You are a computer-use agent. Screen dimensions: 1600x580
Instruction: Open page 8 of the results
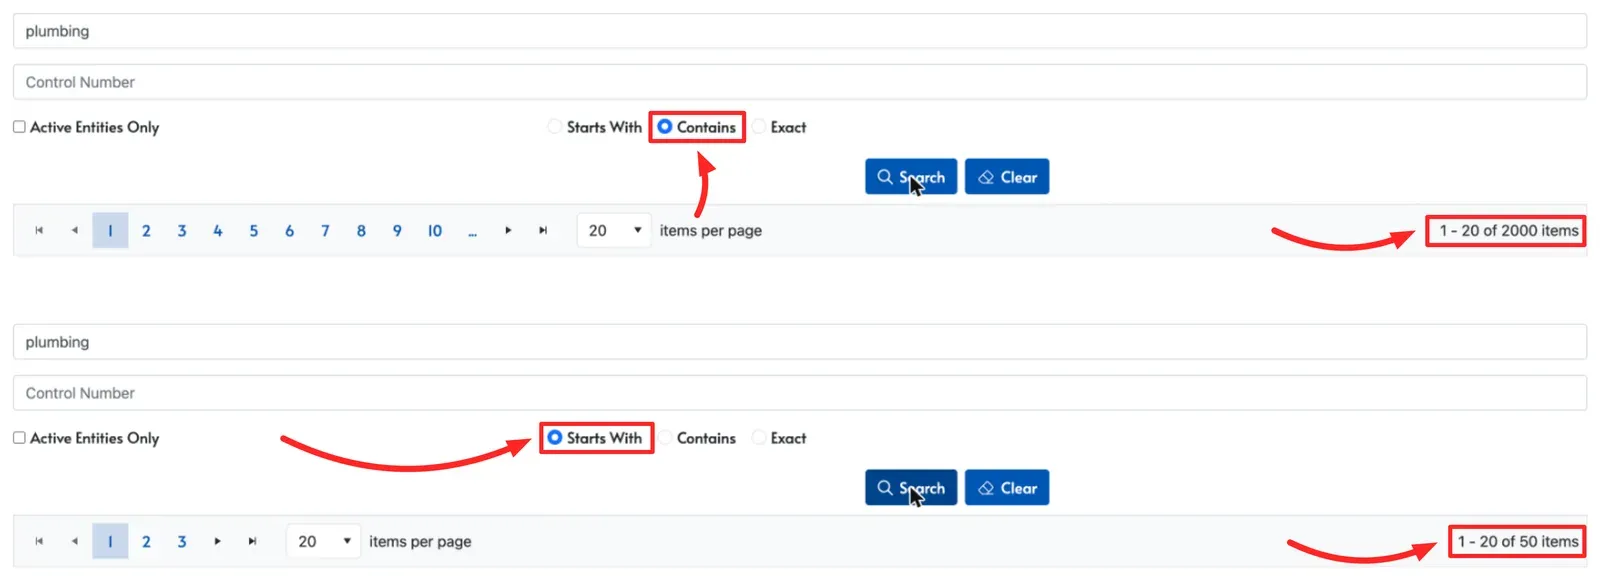pyautogui.click(x=361, y=231)
